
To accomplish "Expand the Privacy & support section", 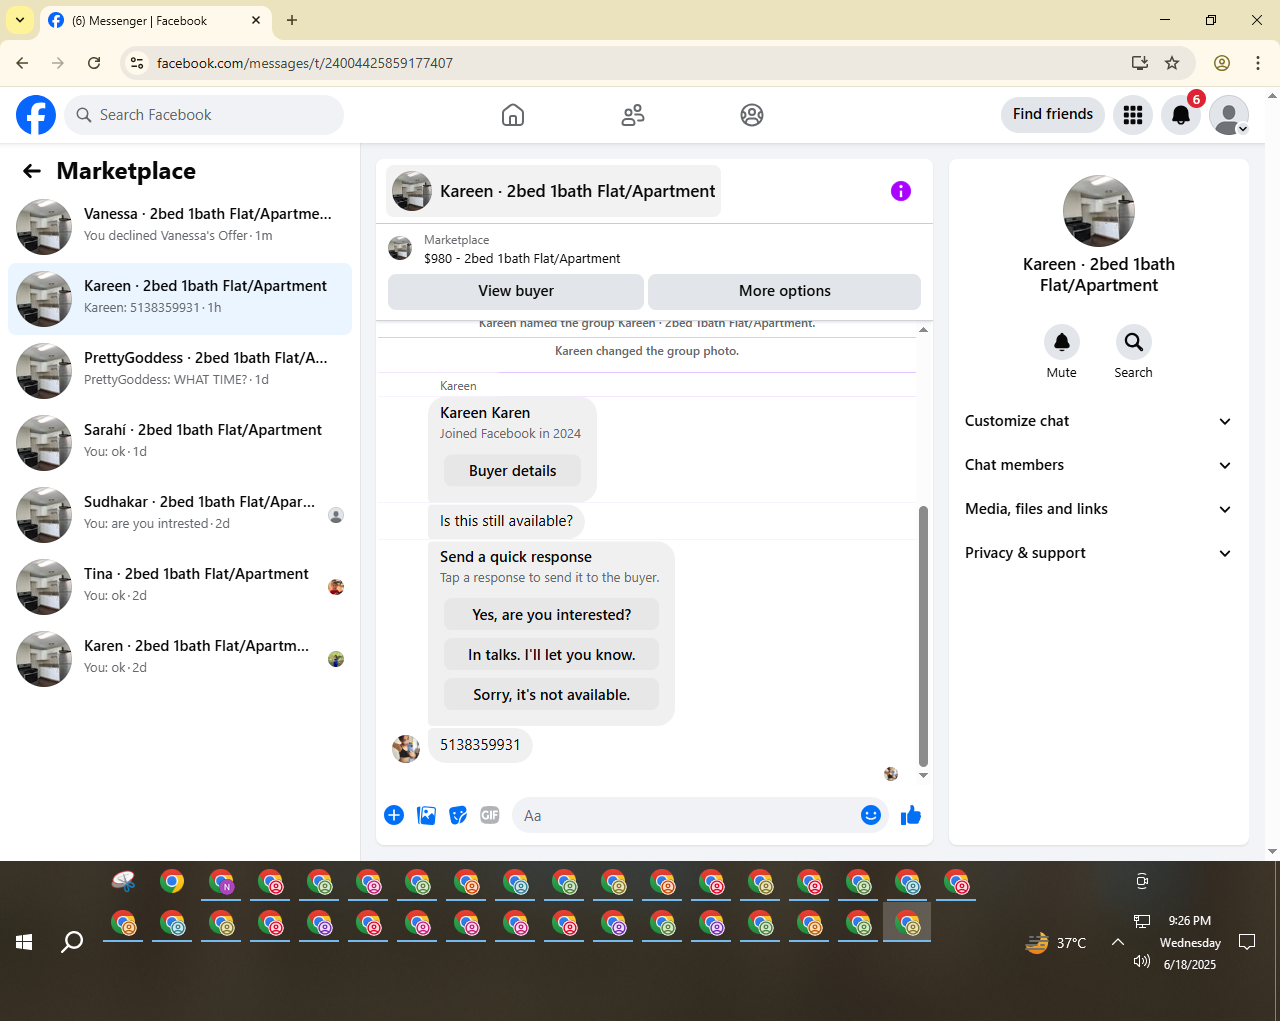I will pyautogui.click(x=1099, y=553).
